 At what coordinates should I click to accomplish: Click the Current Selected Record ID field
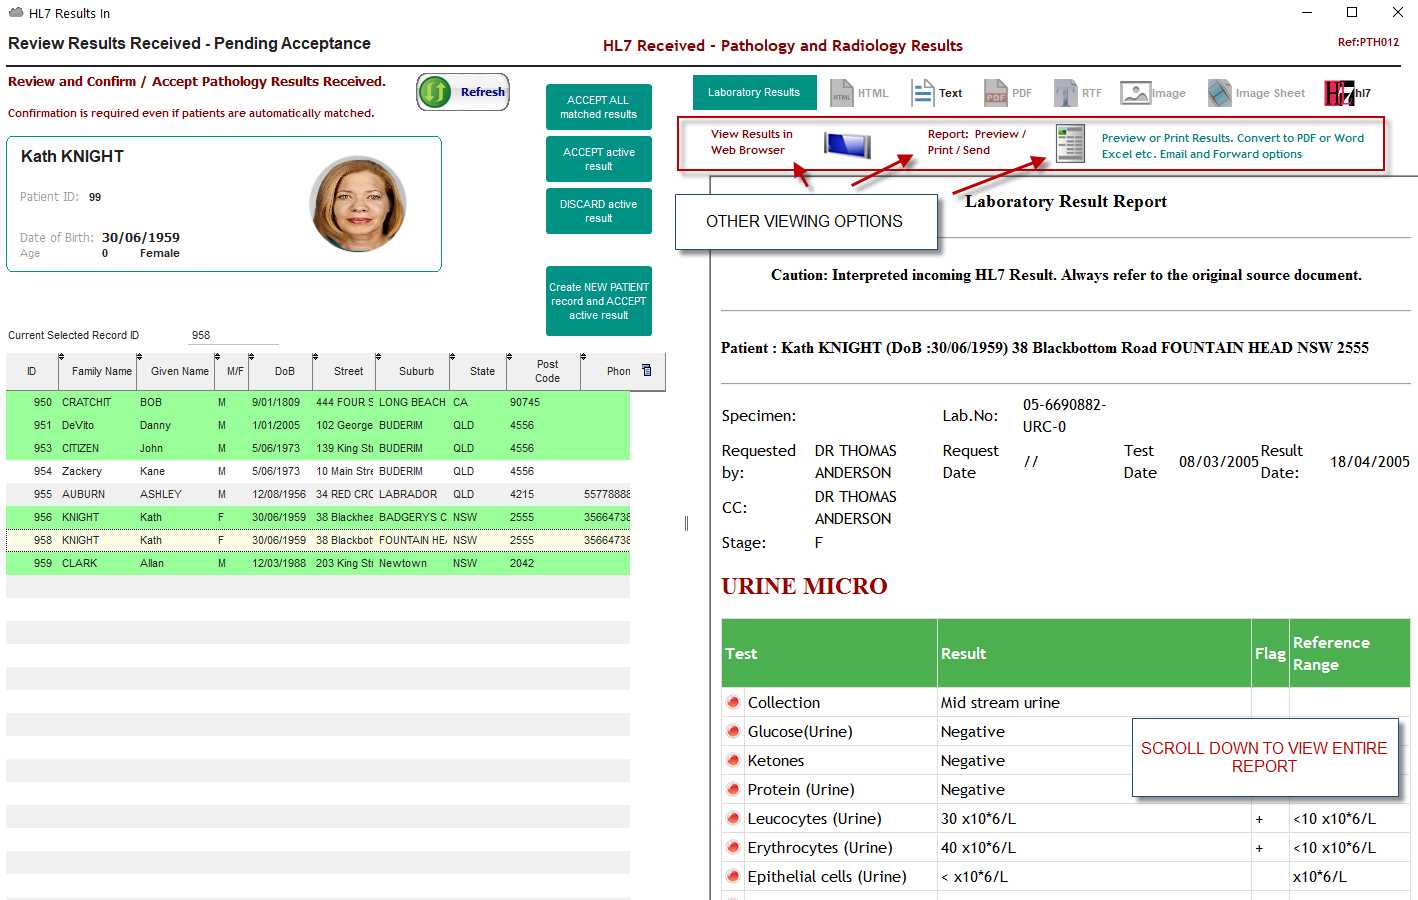pos(233,335)
